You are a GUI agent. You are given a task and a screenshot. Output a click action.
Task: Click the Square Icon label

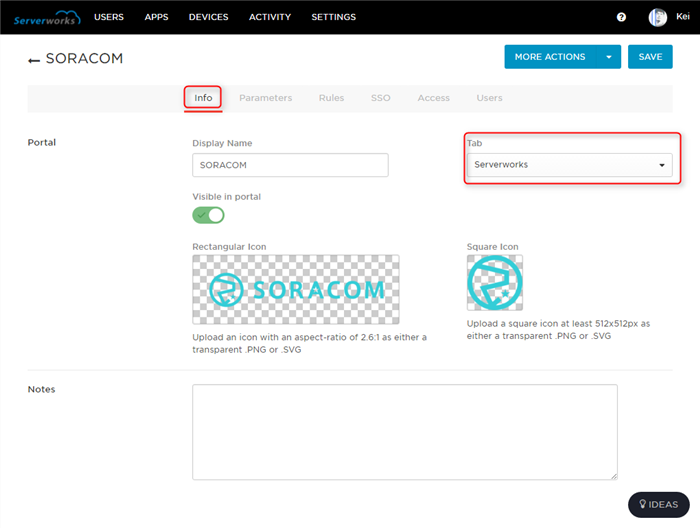pos(492,247)
